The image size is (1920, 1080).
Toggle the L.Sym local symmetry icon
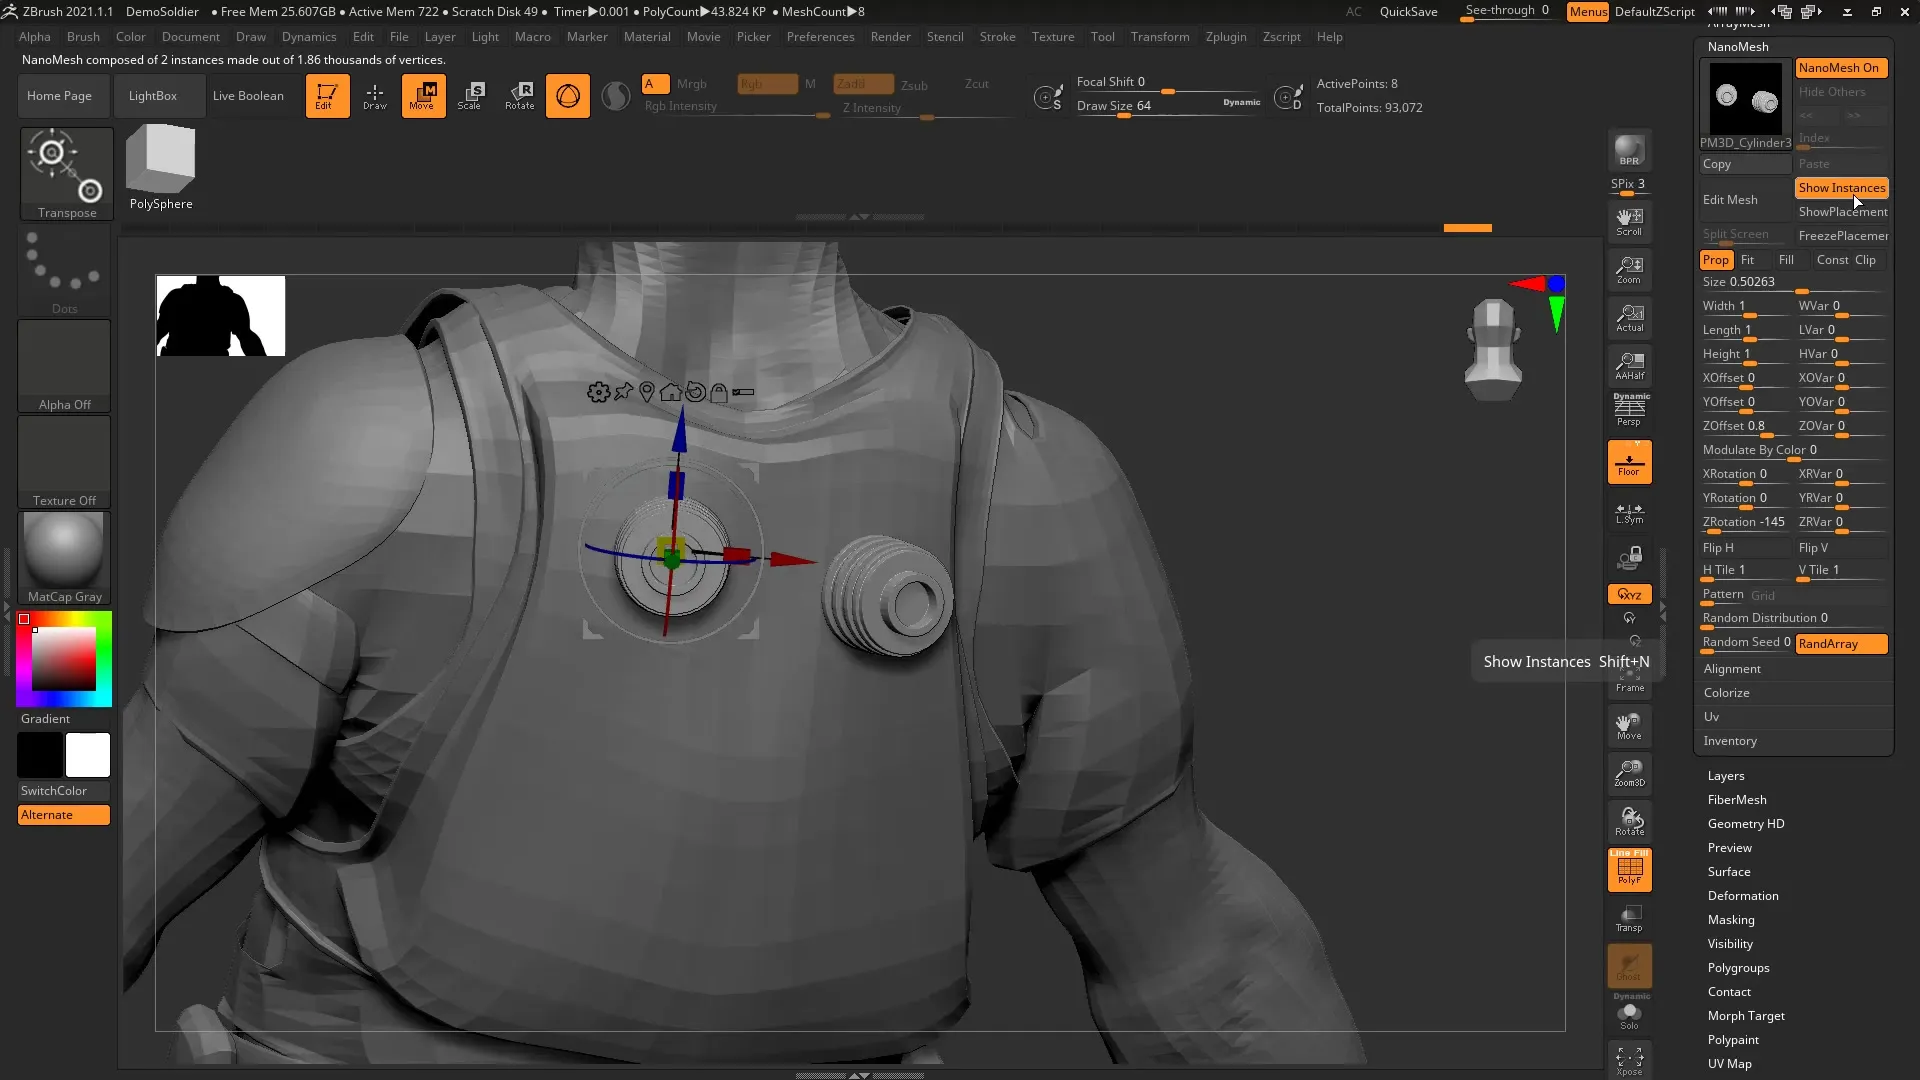pyautogui.click(x=1629, y=513)
